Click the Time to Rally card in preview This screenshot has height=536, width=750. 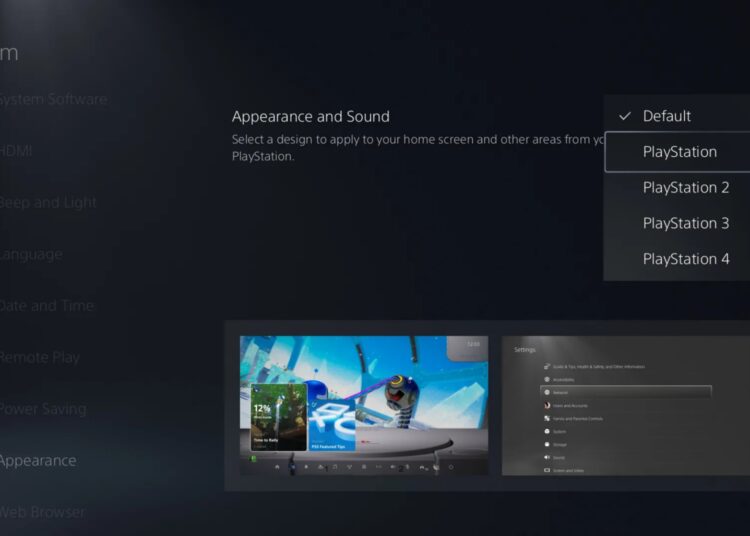[279, 416]
